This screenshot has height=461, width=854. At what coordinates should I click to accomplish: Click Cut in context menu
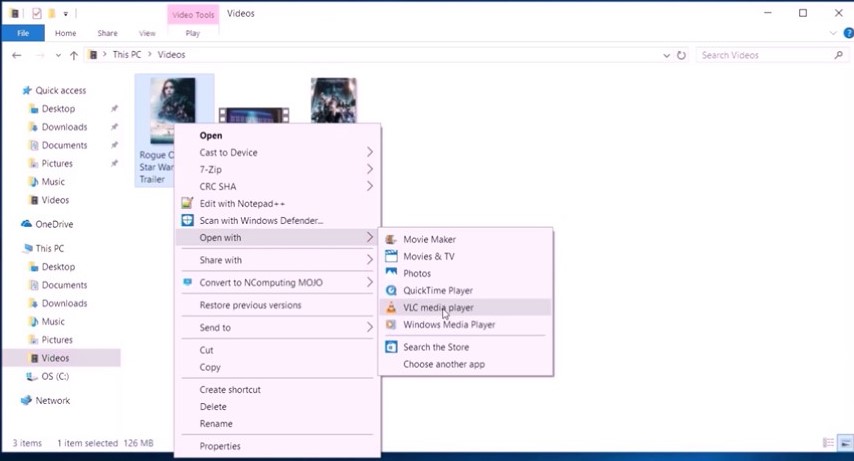[277, 350]
